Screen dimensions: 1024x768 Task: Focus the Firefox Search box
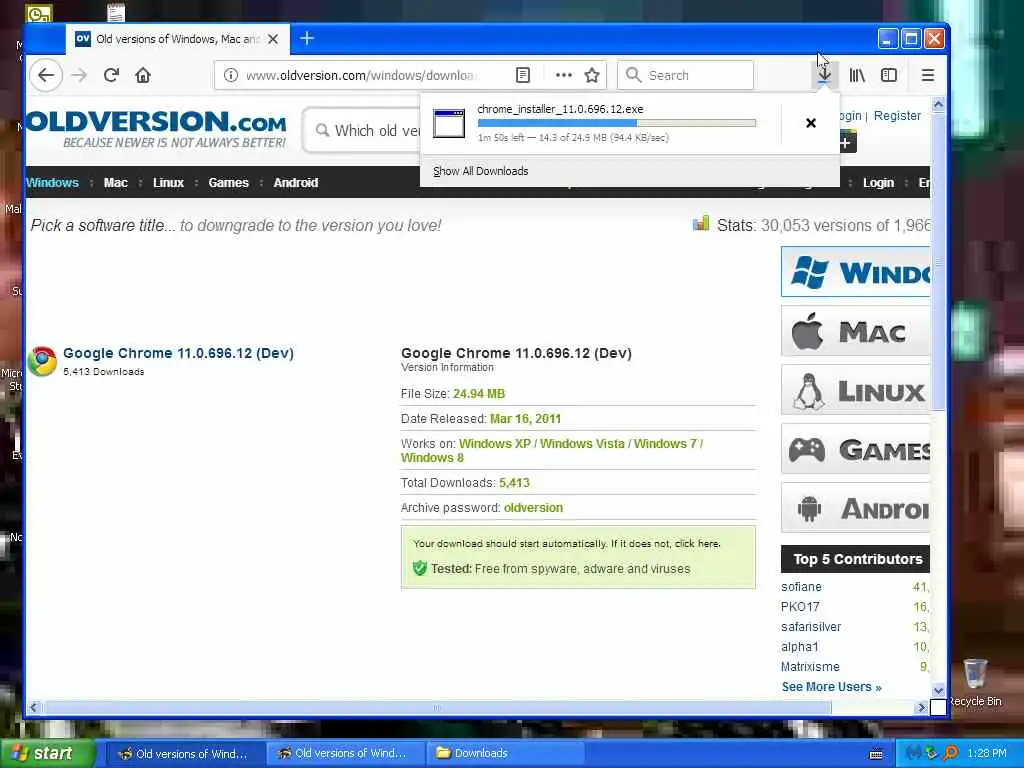coord(685,75)
